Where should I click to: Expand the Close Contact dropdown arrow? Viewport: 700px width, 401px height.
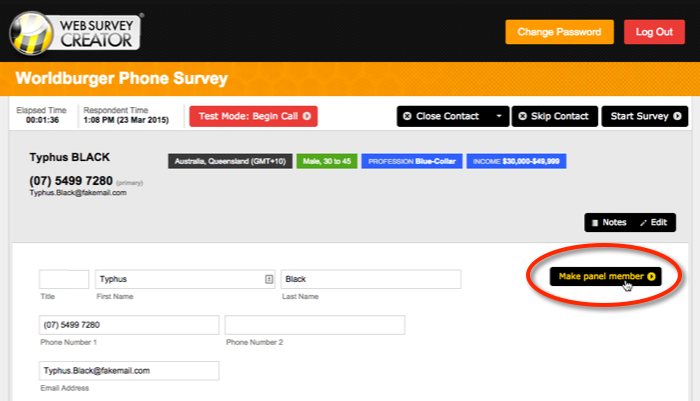[x=497, y=116]
